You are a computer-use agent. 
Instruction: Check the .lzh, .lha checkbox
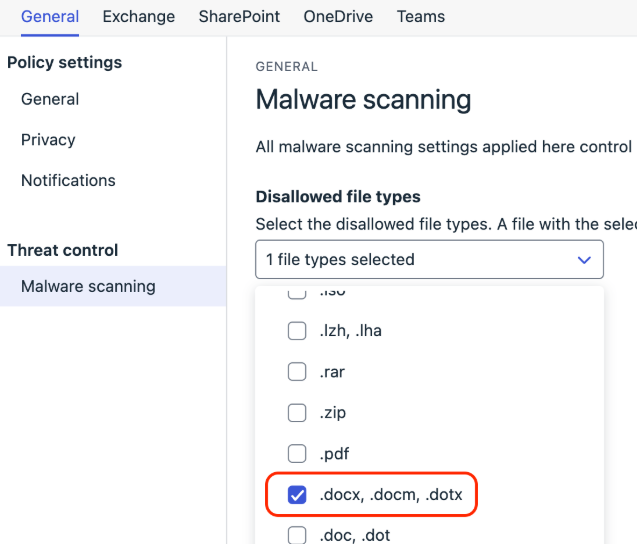(x=297, y=331)
